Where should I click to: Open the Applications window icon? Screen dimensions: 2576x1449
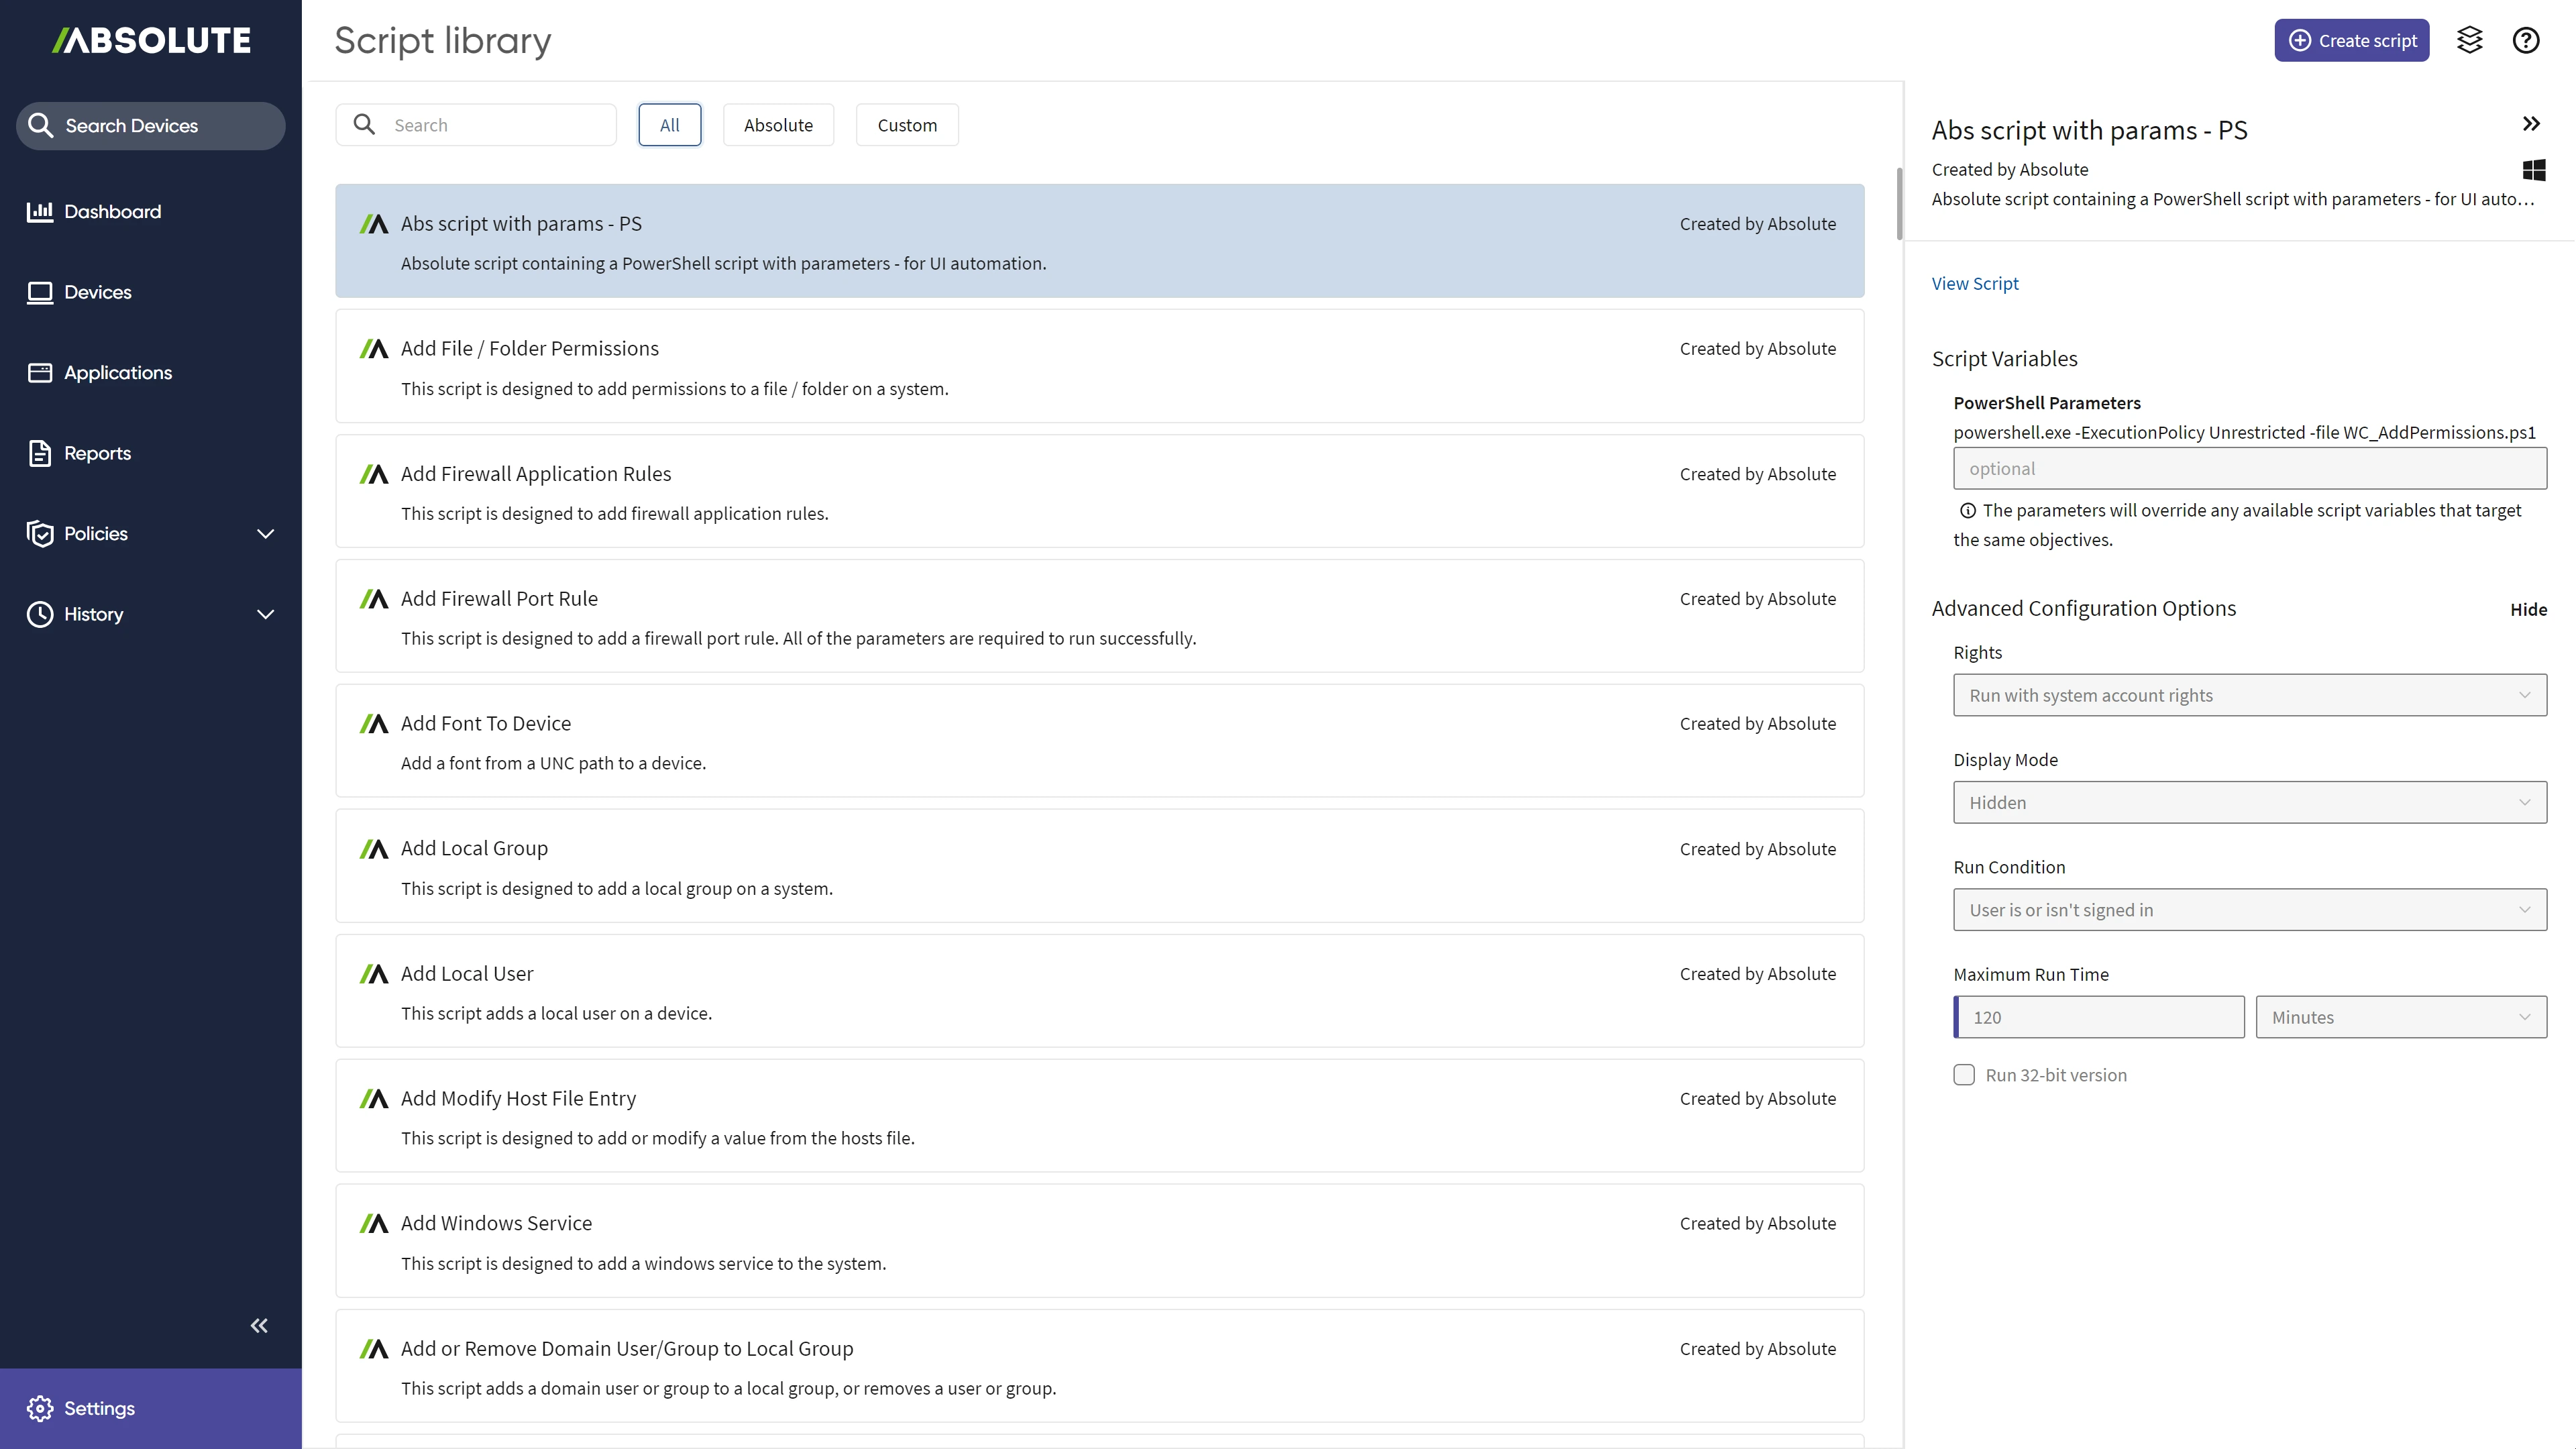point(40,372)
